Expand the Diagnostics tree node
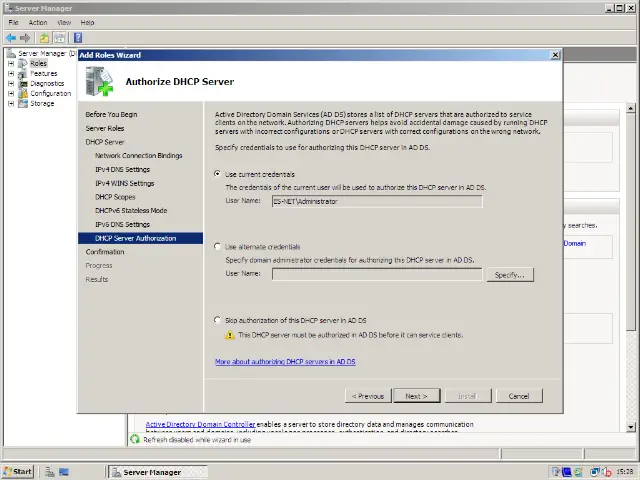Image resolution: width=640 pixels, height=480 pixels. [11, 84]
